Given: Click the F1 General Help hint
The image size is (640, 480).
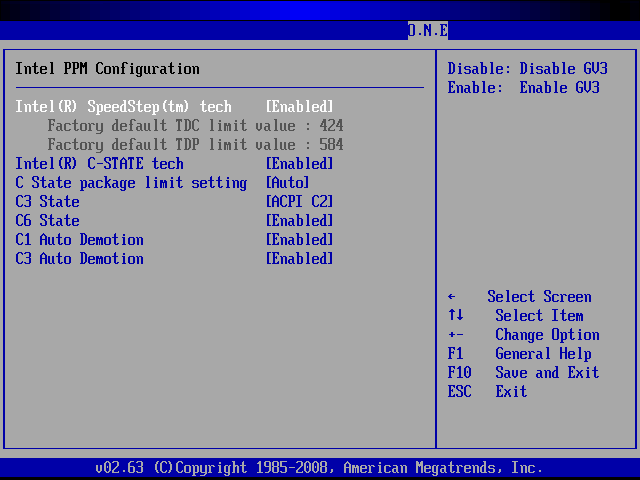Looking at the screenshot, I should (x=519, y=353).
